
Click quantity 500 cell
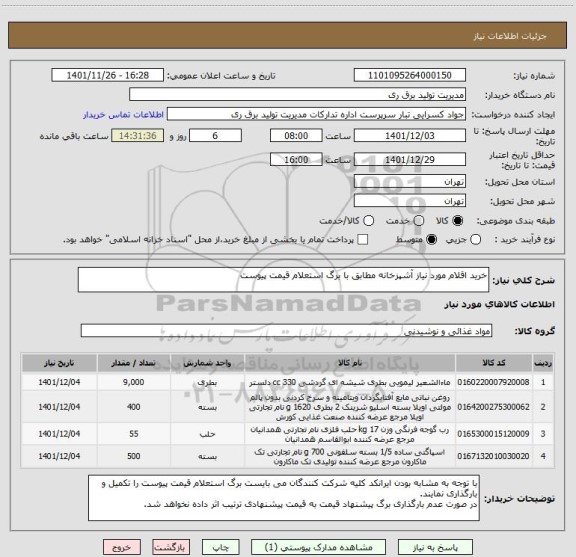pos(133,456)
